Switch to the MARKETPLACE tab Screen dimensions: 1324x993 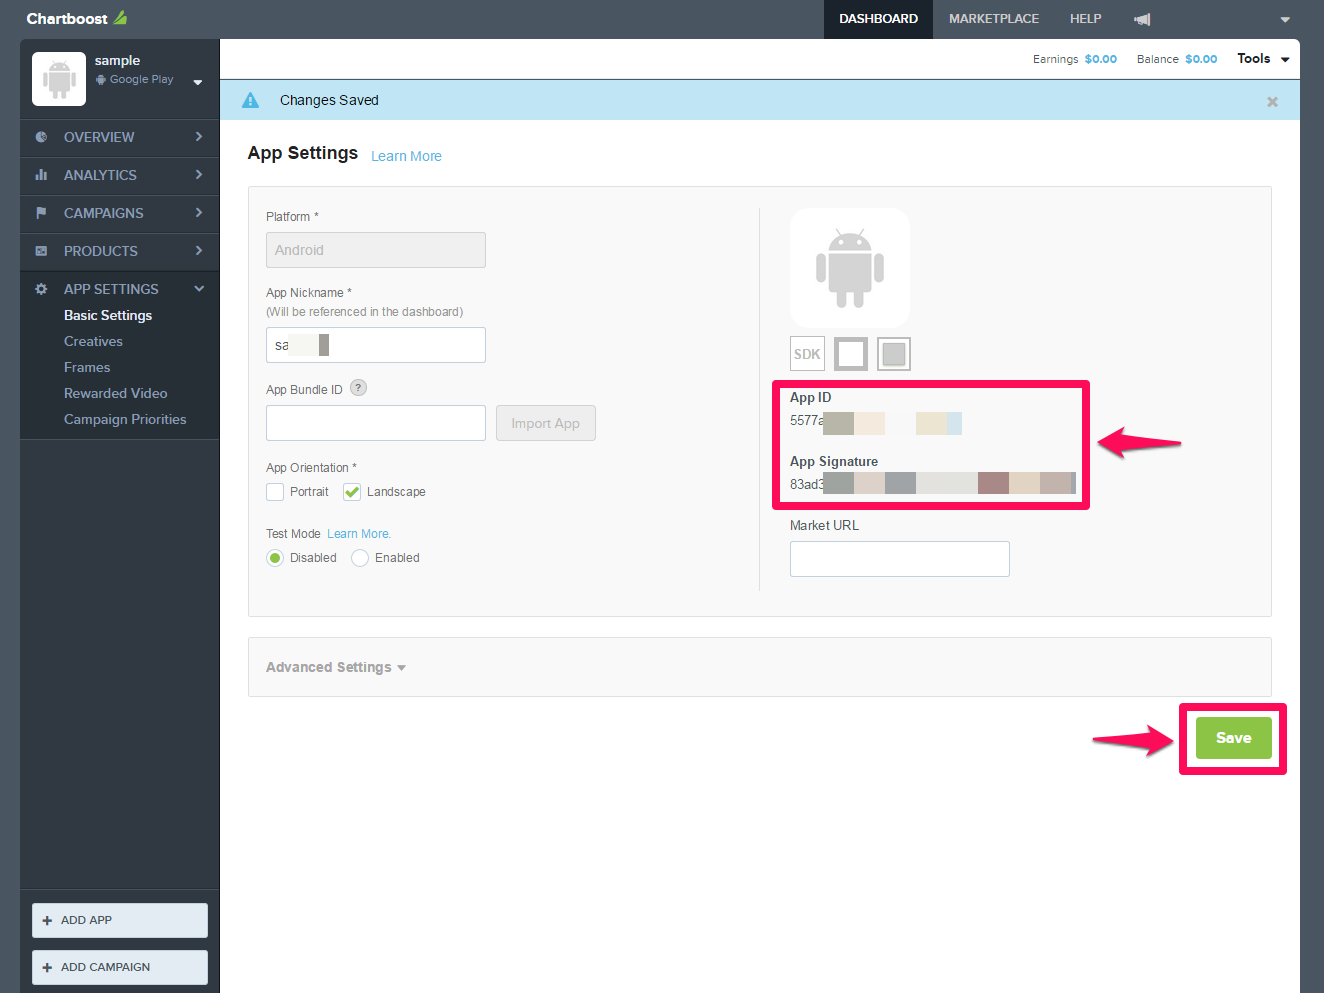click(993, 18)
